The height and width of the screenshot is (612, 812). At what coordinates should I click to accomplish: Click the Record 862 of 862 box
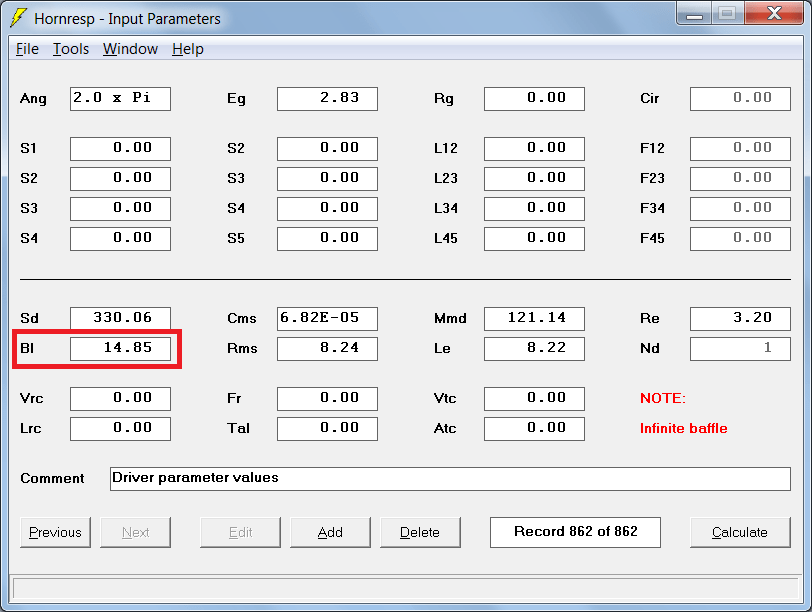coord(575,532)
